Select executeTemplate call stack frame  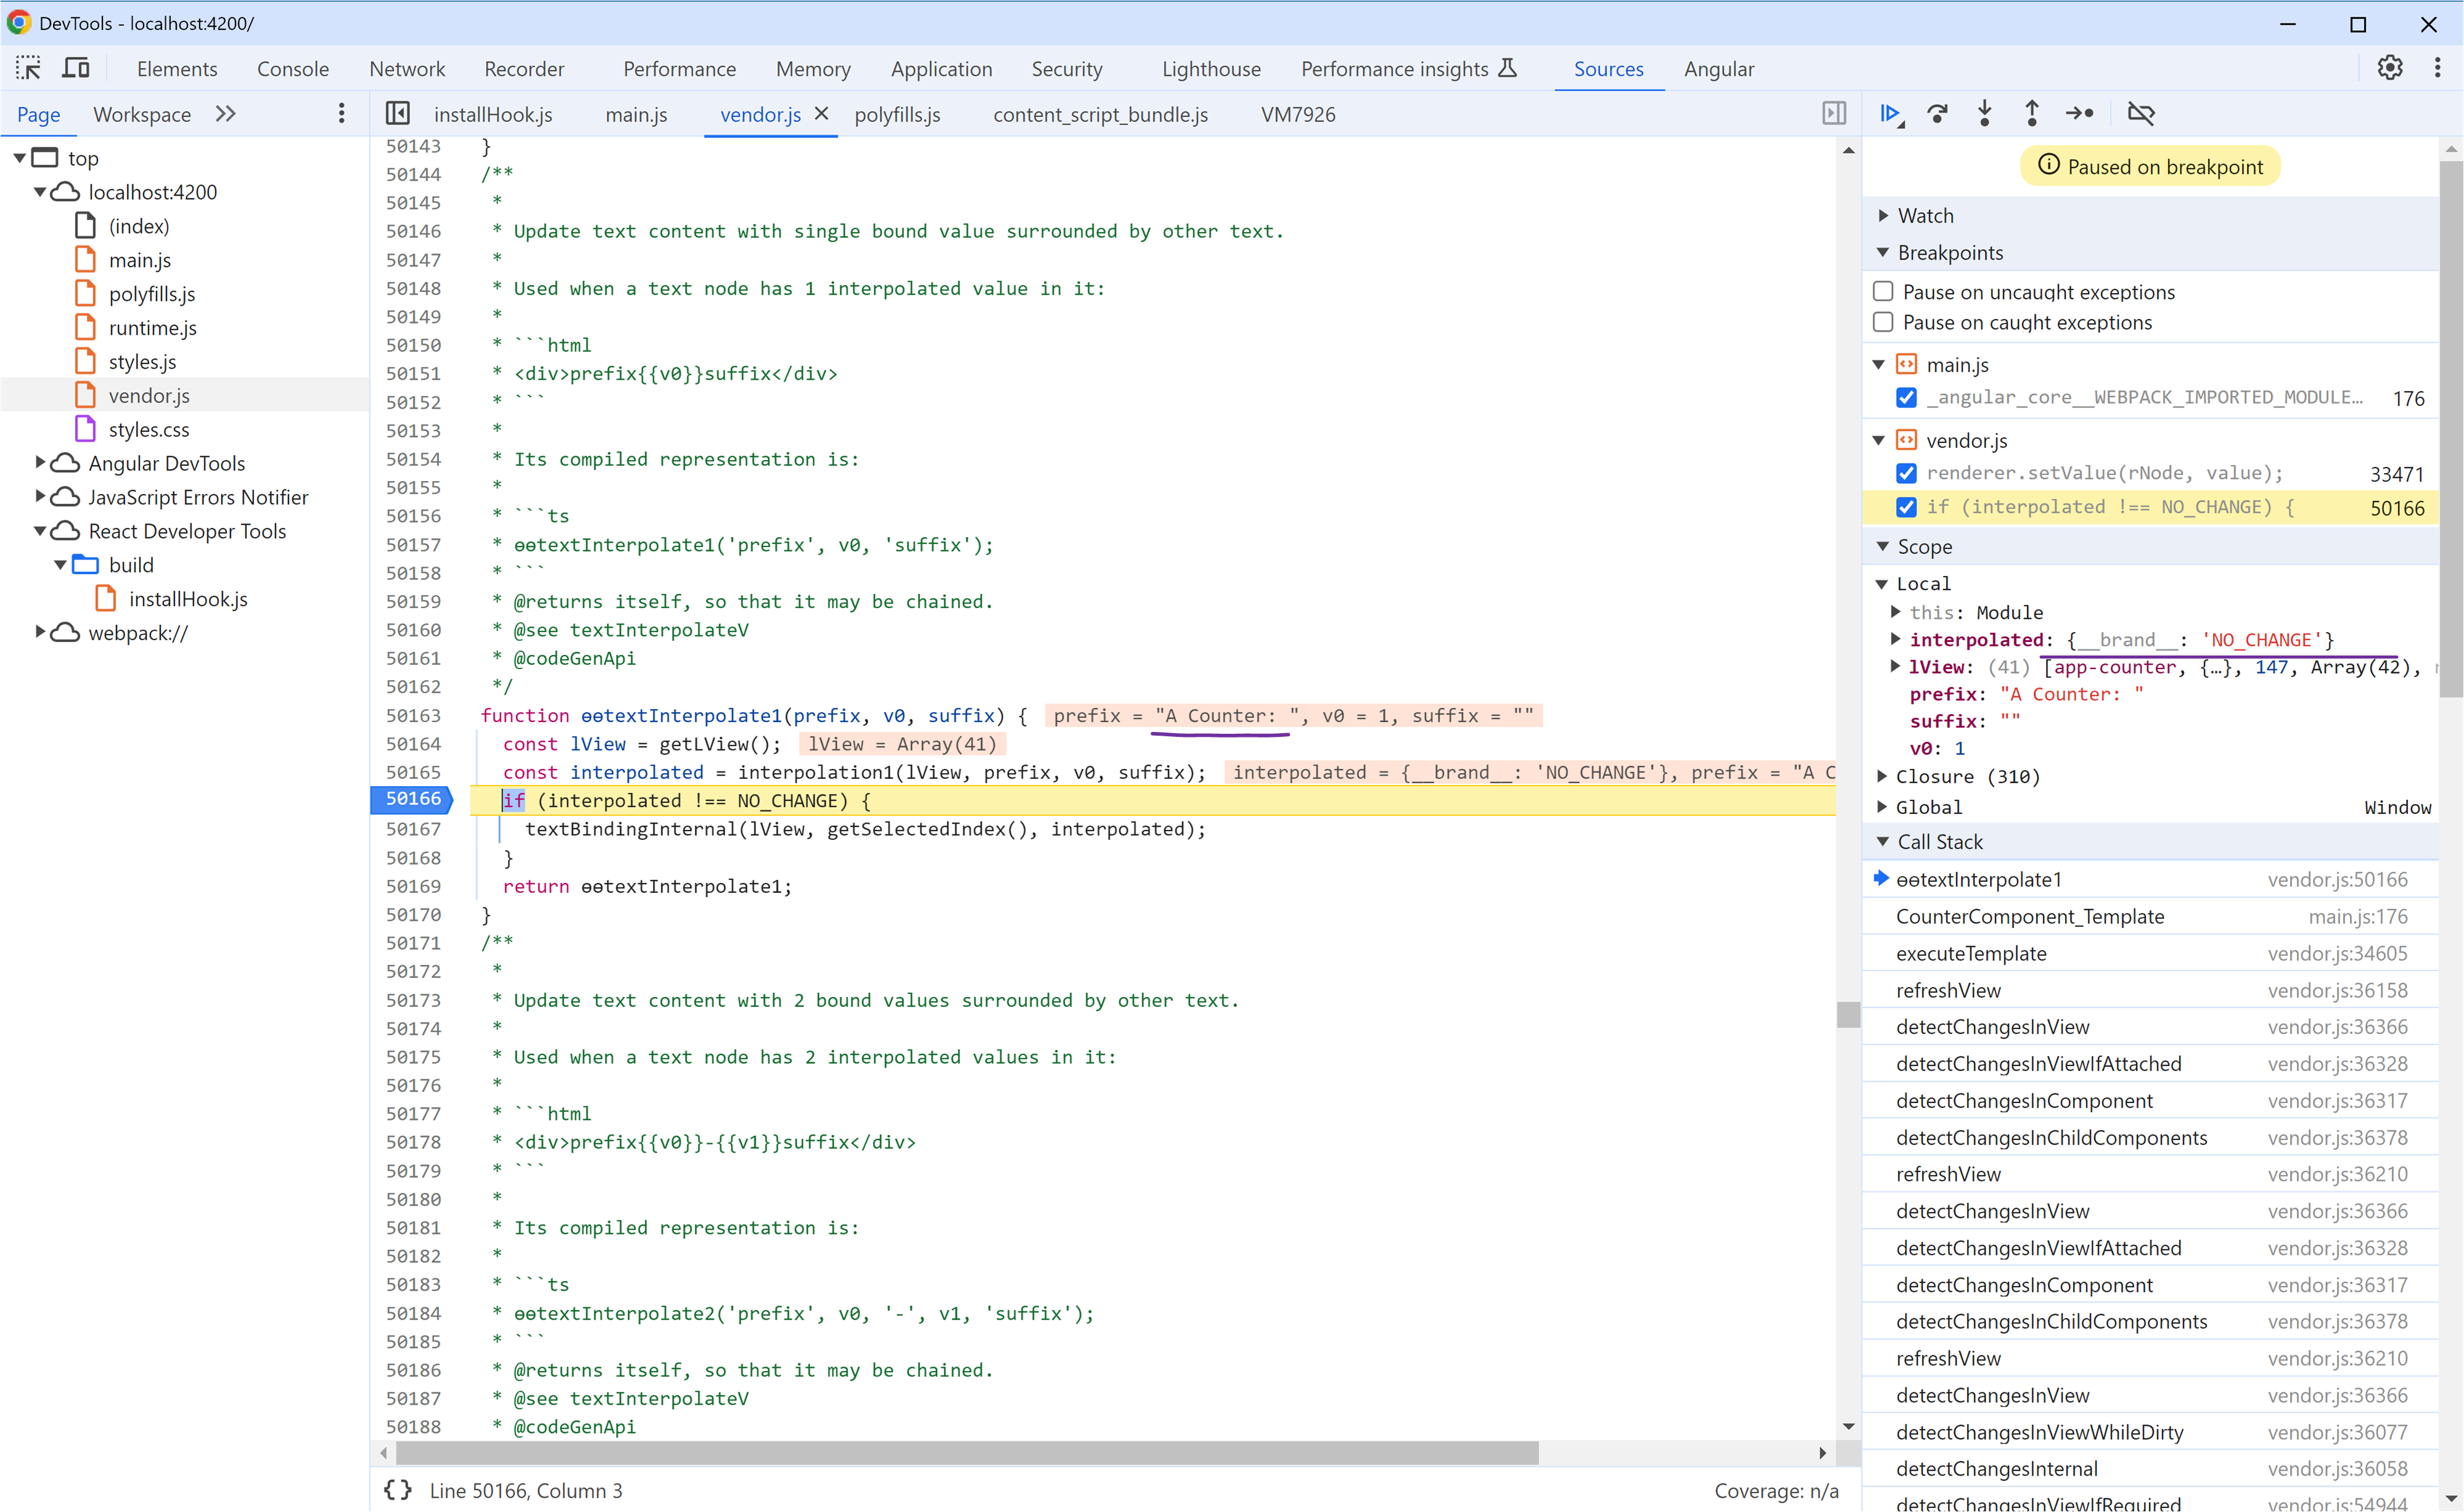(2151, 954)
